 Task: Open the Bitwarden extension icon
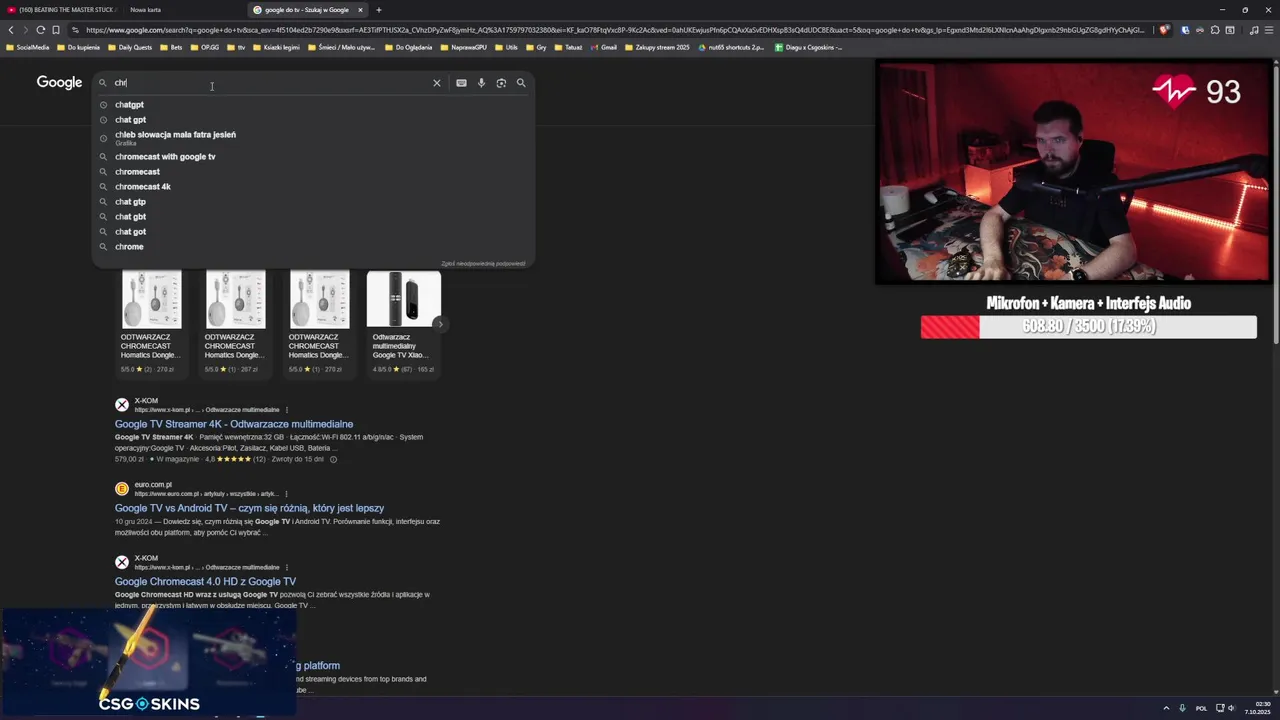(x=1185, y=30)
